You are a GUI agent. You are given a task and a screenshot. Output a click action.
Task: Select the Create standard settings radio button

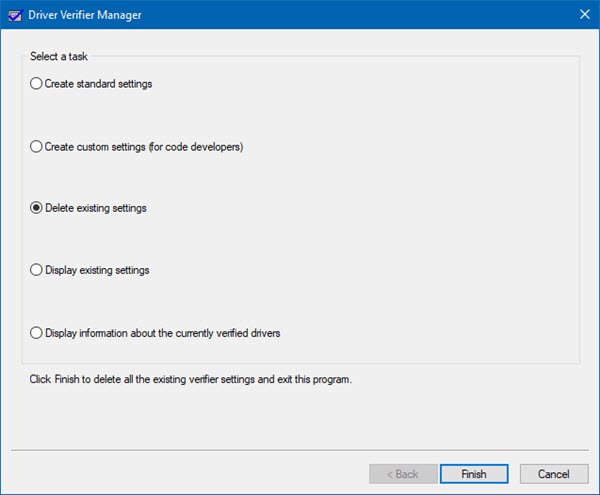coord(37,84)
